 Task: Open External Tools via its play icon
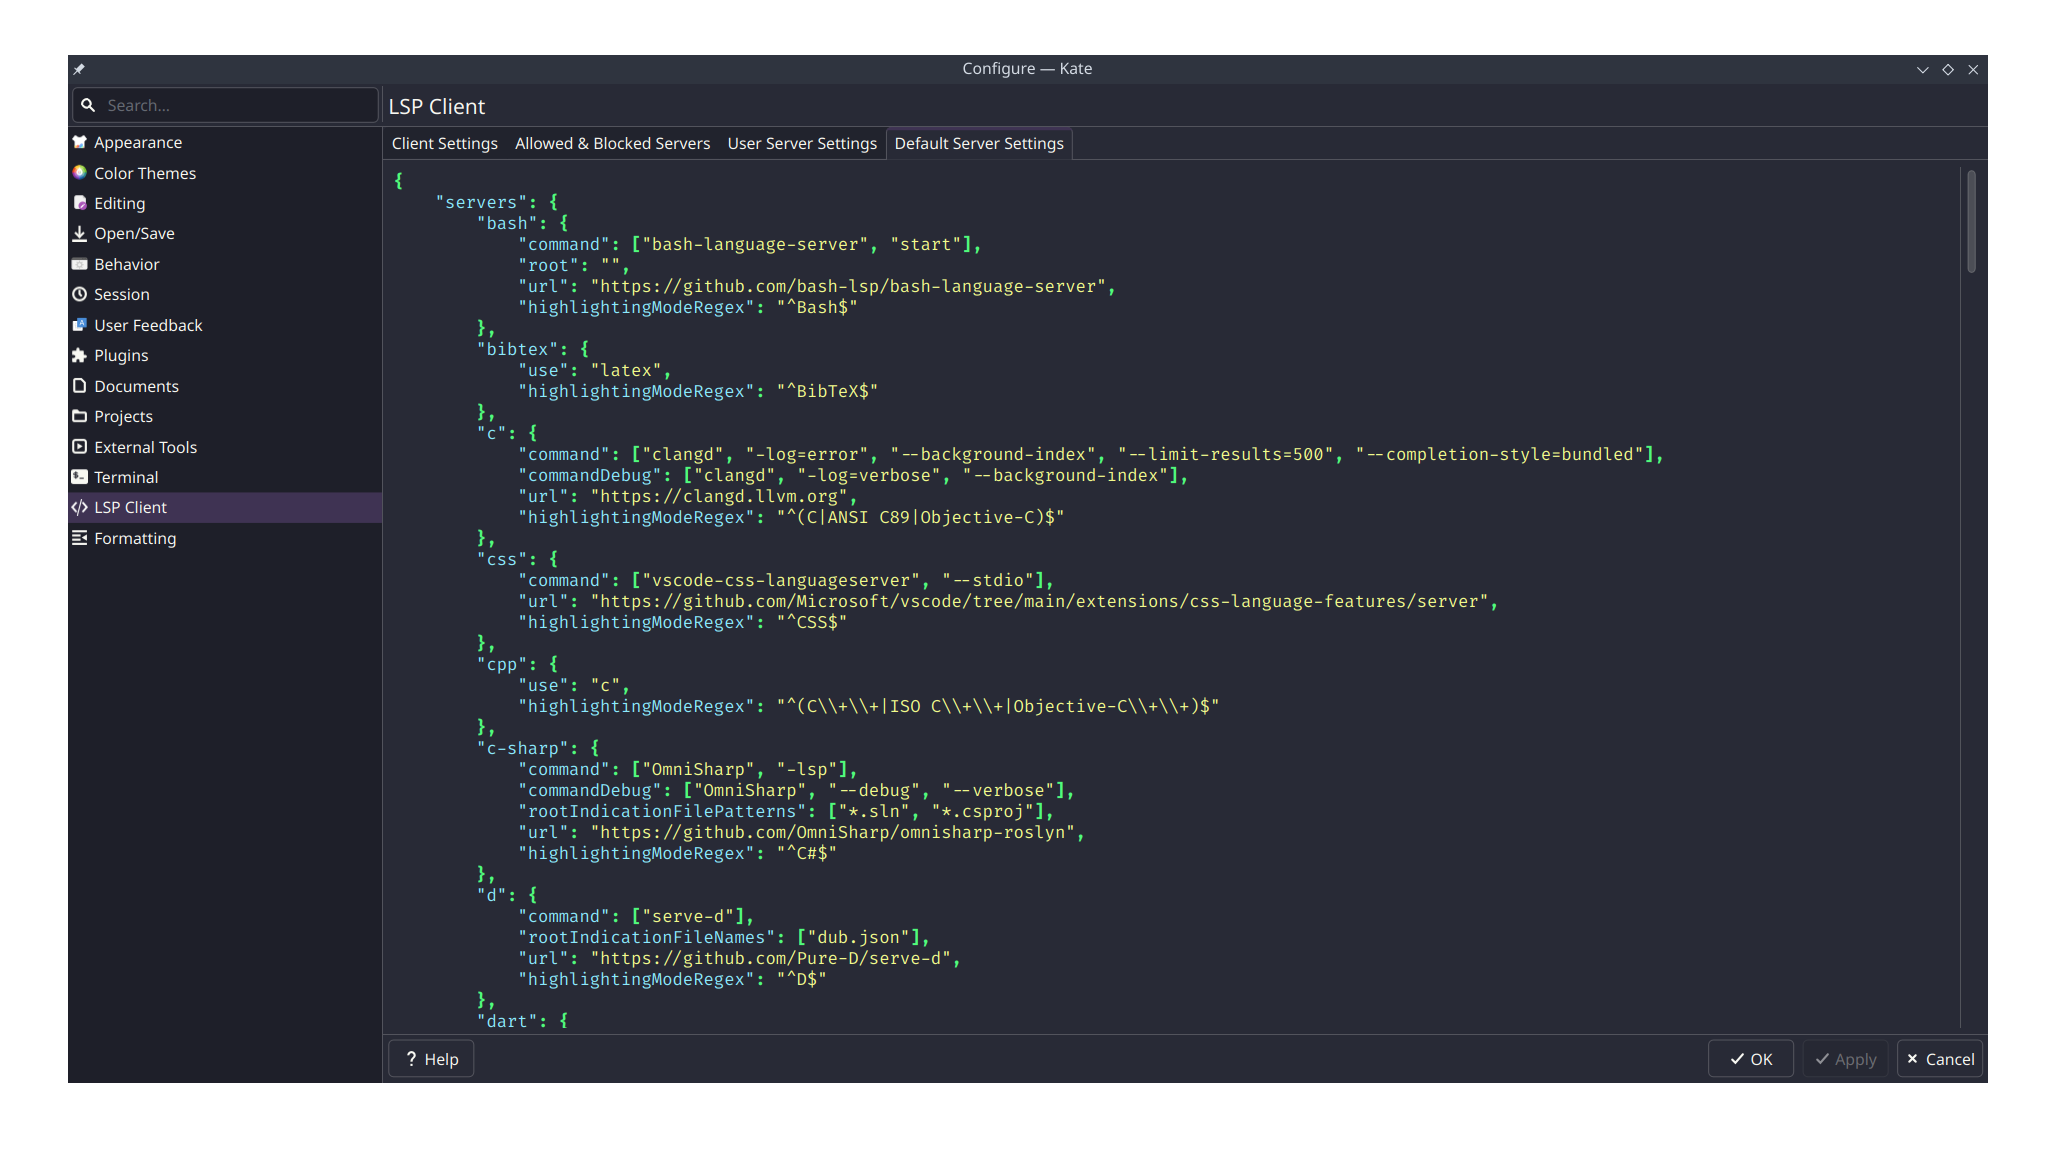80,447
